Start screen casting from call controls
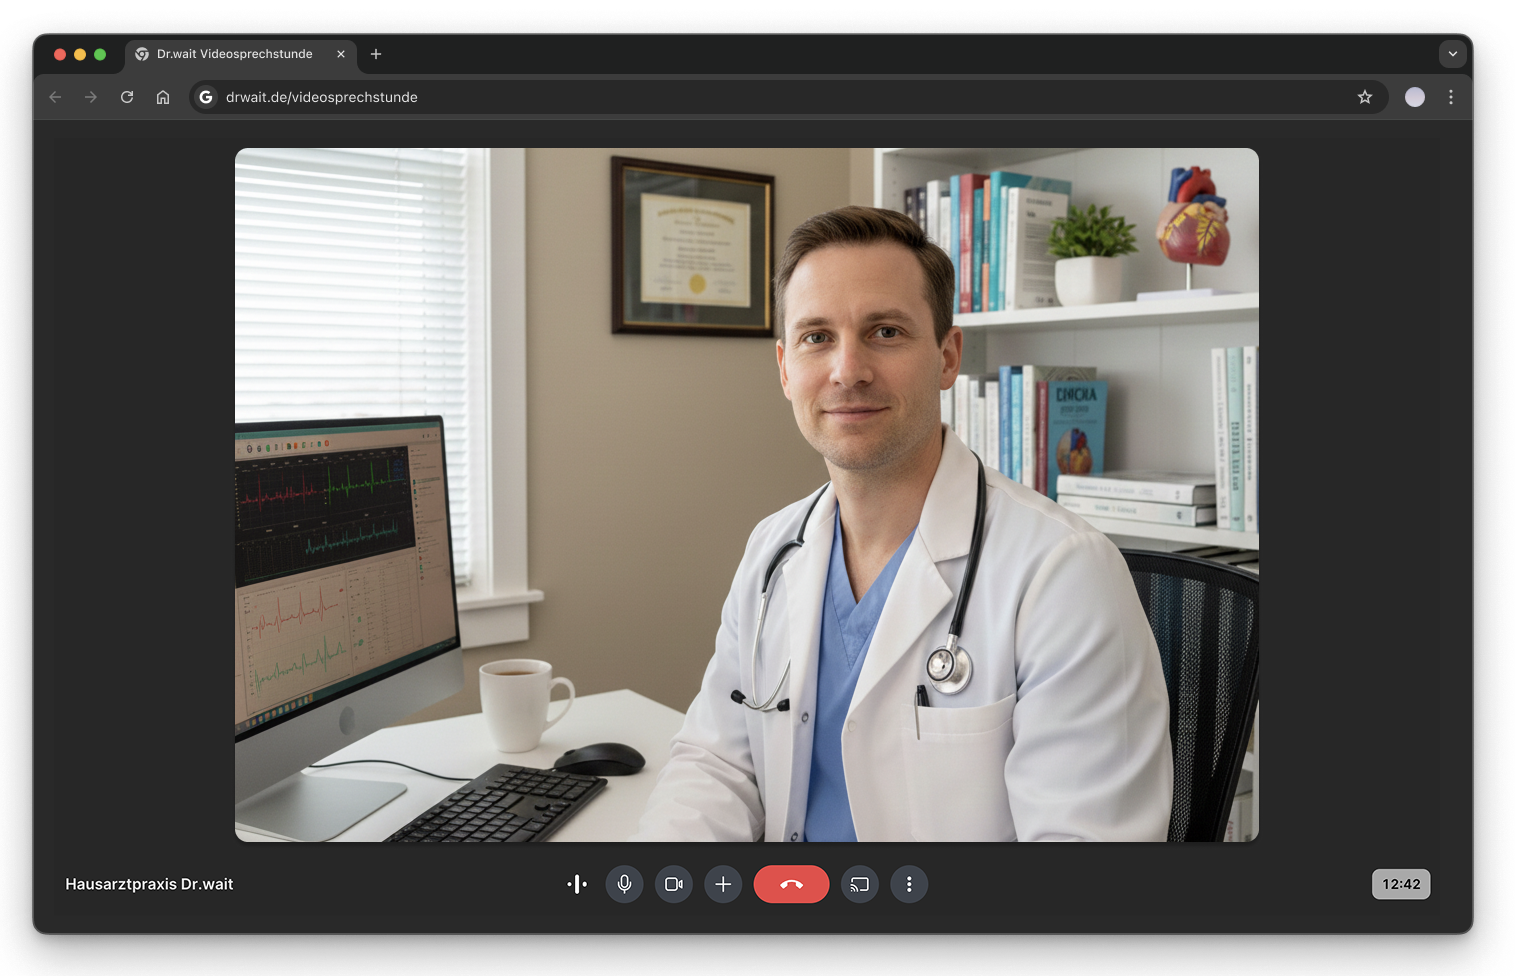 tap(860, 884)
